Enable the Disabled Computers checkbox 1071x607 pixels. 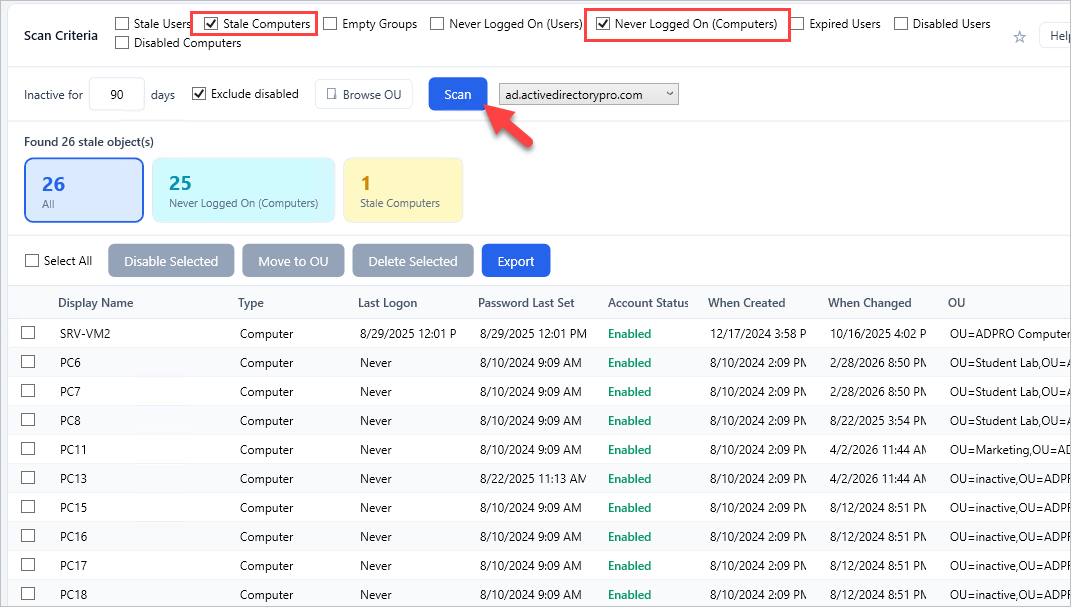[122, 43]
